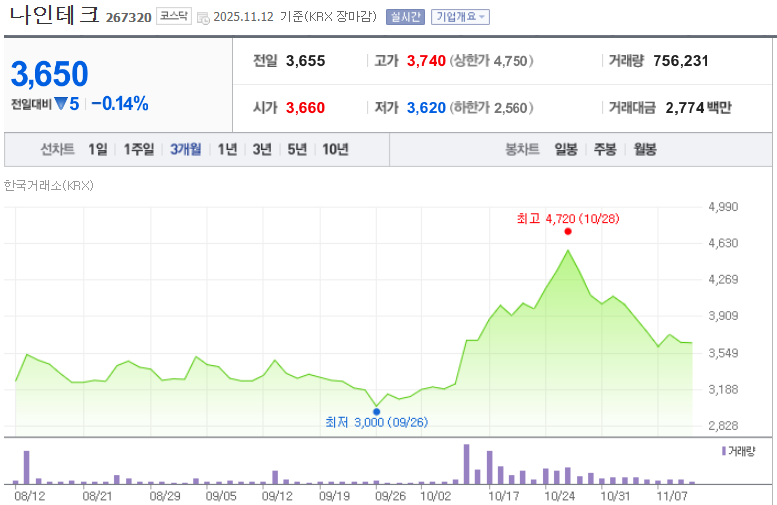Open the 기업개요 dropdown
The height and width of the screenshot is (505, 777).
point(460,17)
